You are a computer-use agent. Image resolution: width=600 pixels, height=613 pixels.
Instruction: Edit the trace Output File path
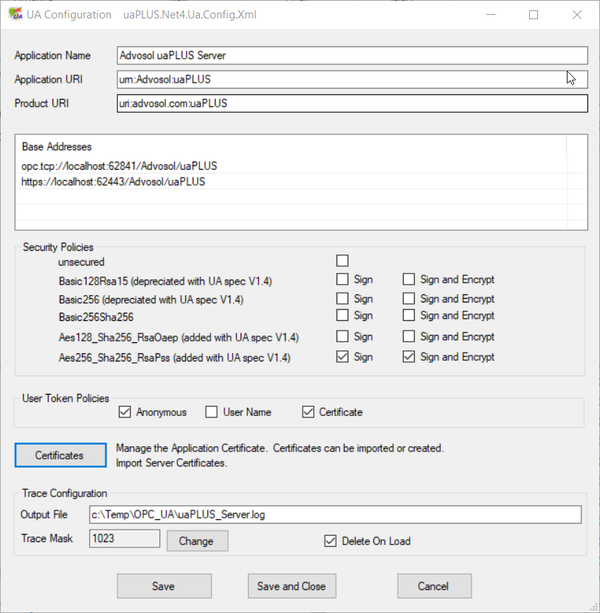(335, 514)
